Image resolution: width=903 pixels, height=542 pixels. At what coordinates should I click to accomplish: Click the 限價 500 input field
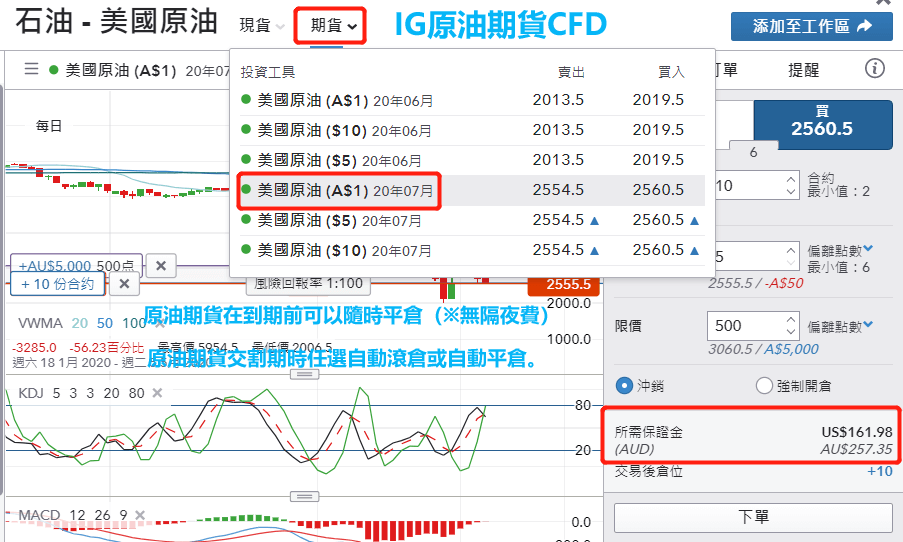click(x=746, y=326)
